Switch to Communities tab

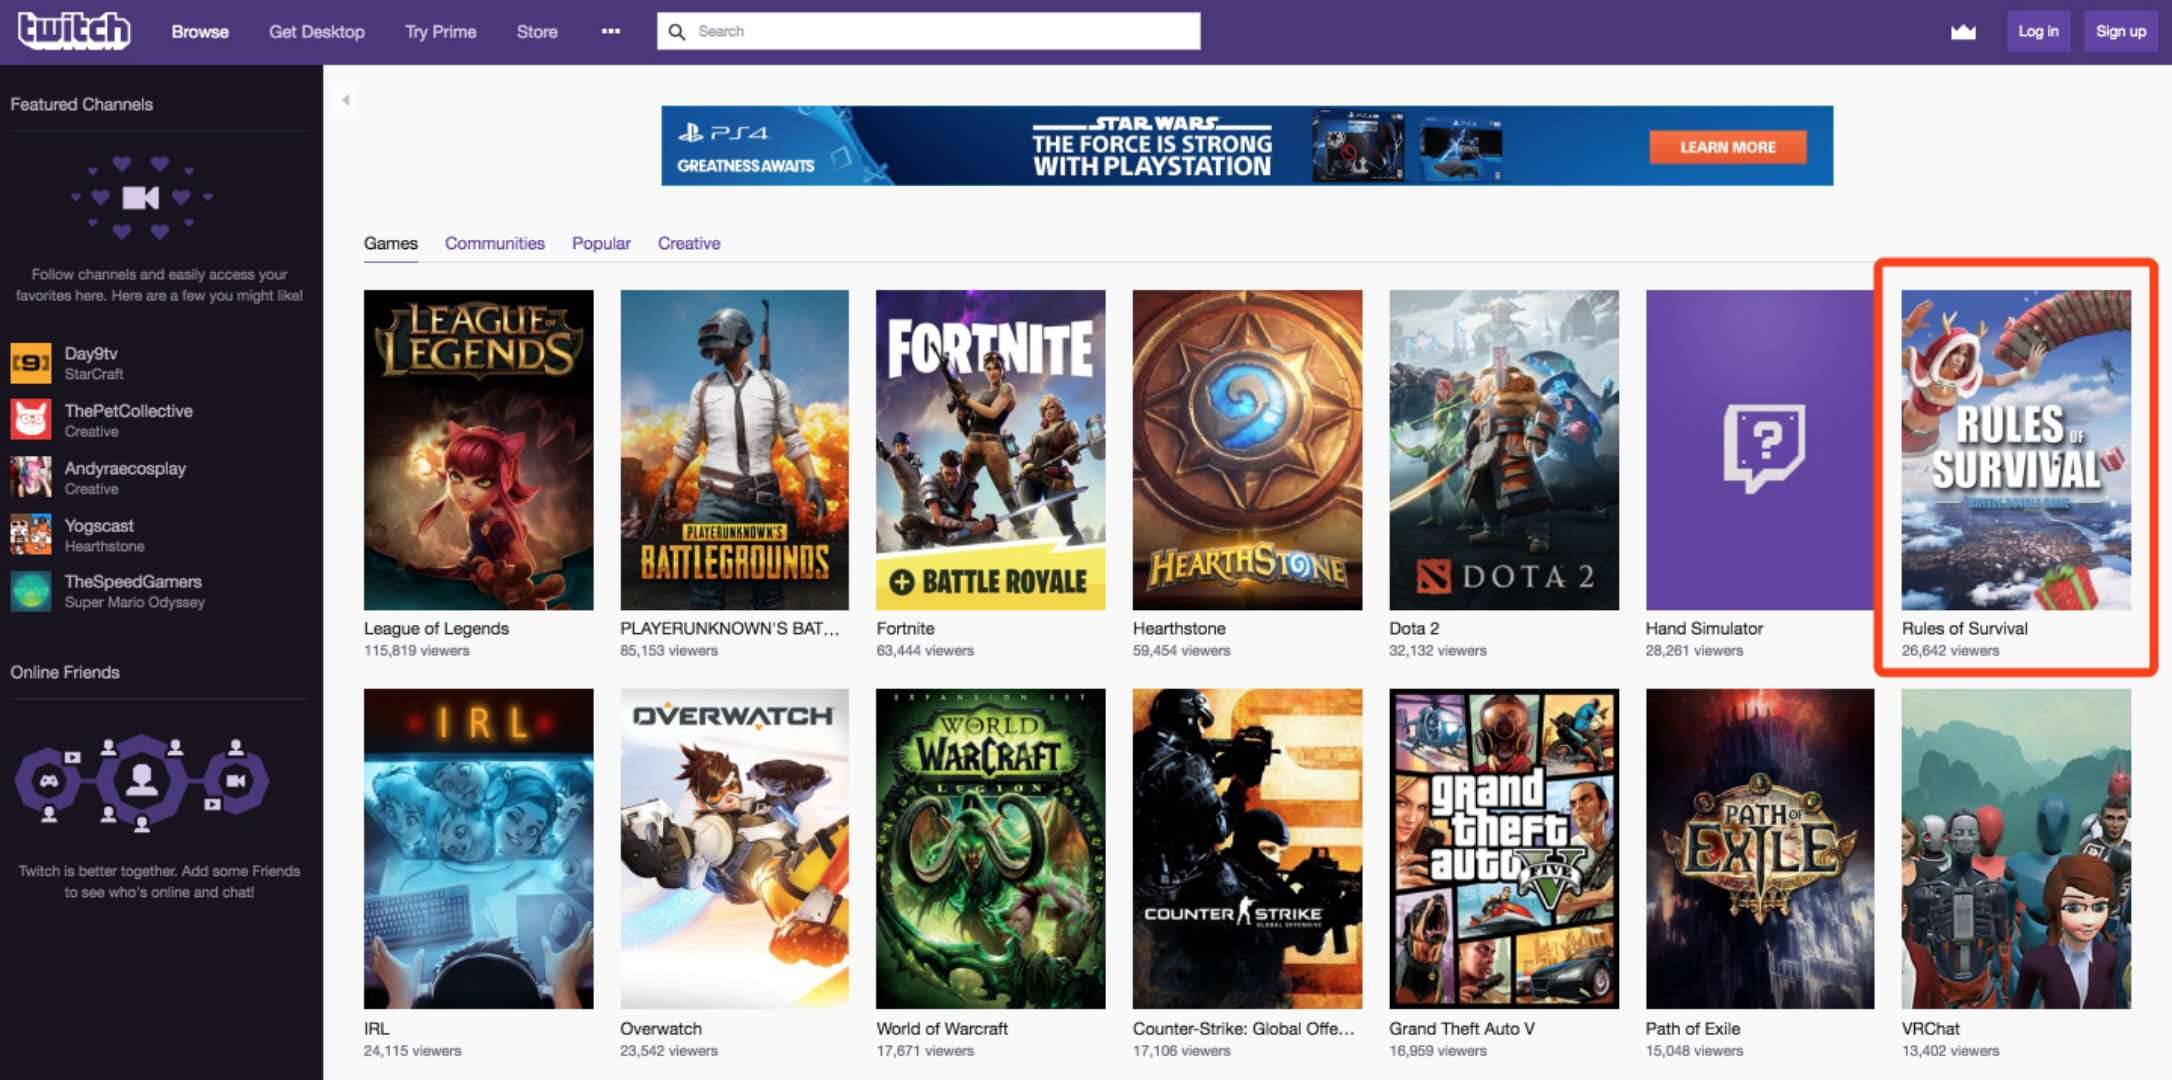tap(494, 243)
